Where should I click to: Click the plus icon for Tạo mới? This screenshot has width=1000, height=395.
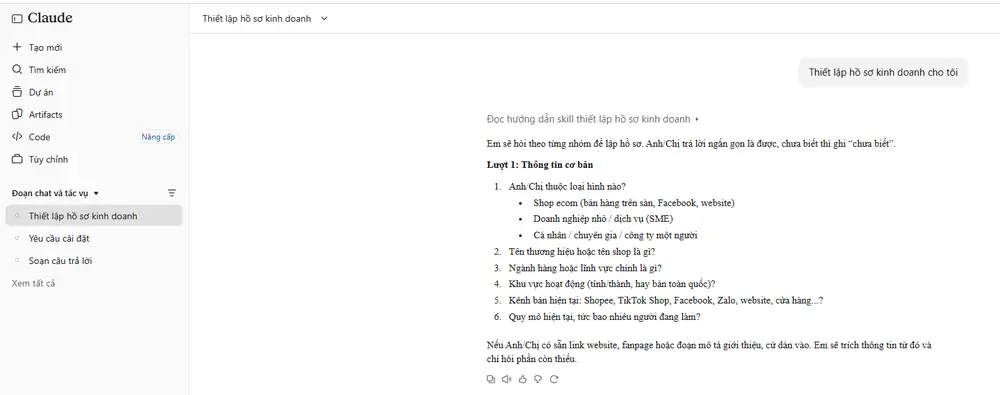click(x=17, y=47)
